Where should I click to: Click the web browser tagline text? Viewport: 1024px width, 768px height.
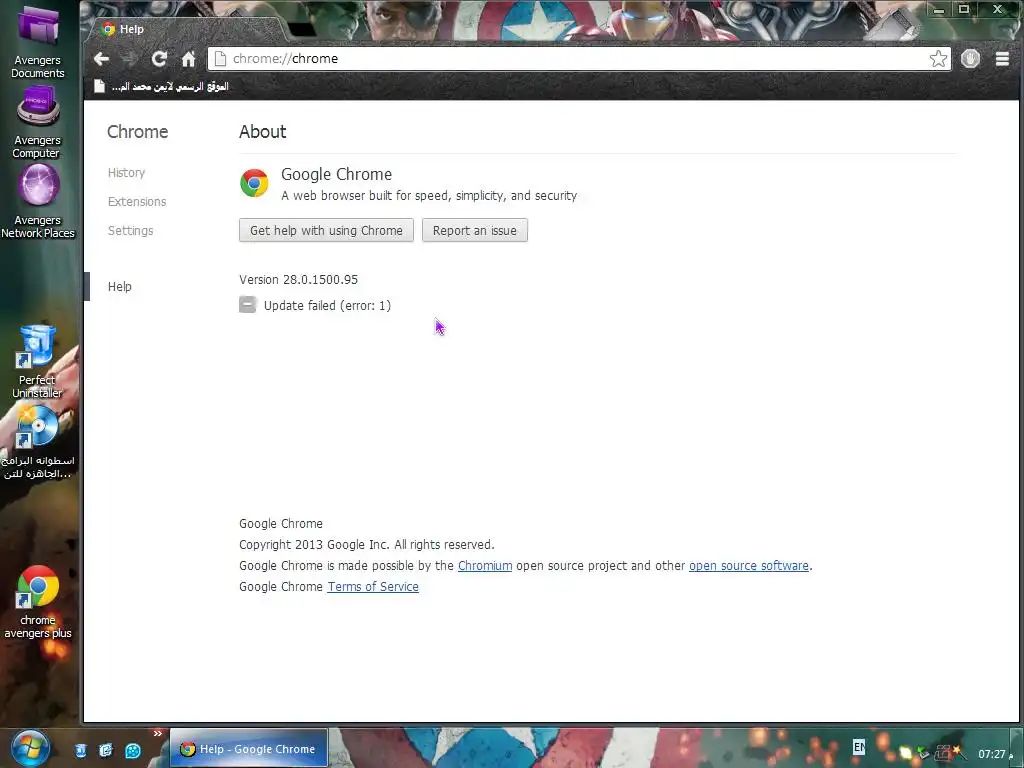[429, 195]
